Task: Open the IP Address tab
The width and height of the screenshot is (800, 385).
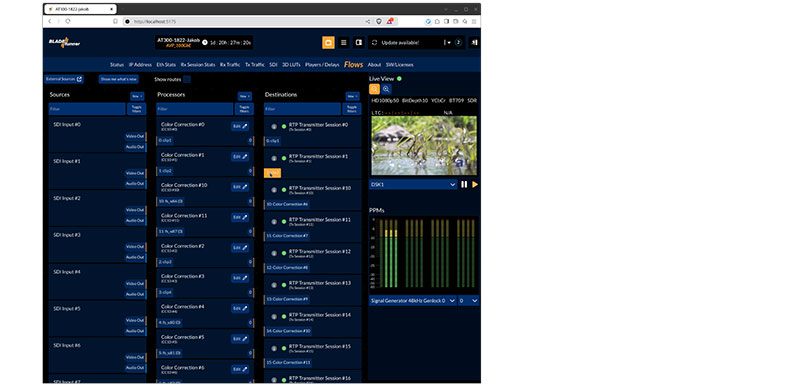Action: 140,65
